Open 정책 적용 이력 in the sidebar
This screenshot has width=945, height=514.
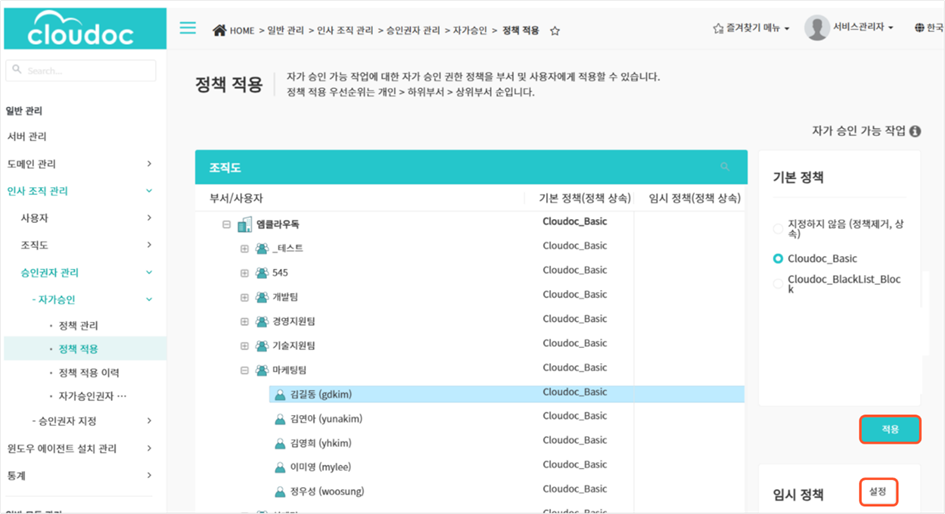[90, 372]
